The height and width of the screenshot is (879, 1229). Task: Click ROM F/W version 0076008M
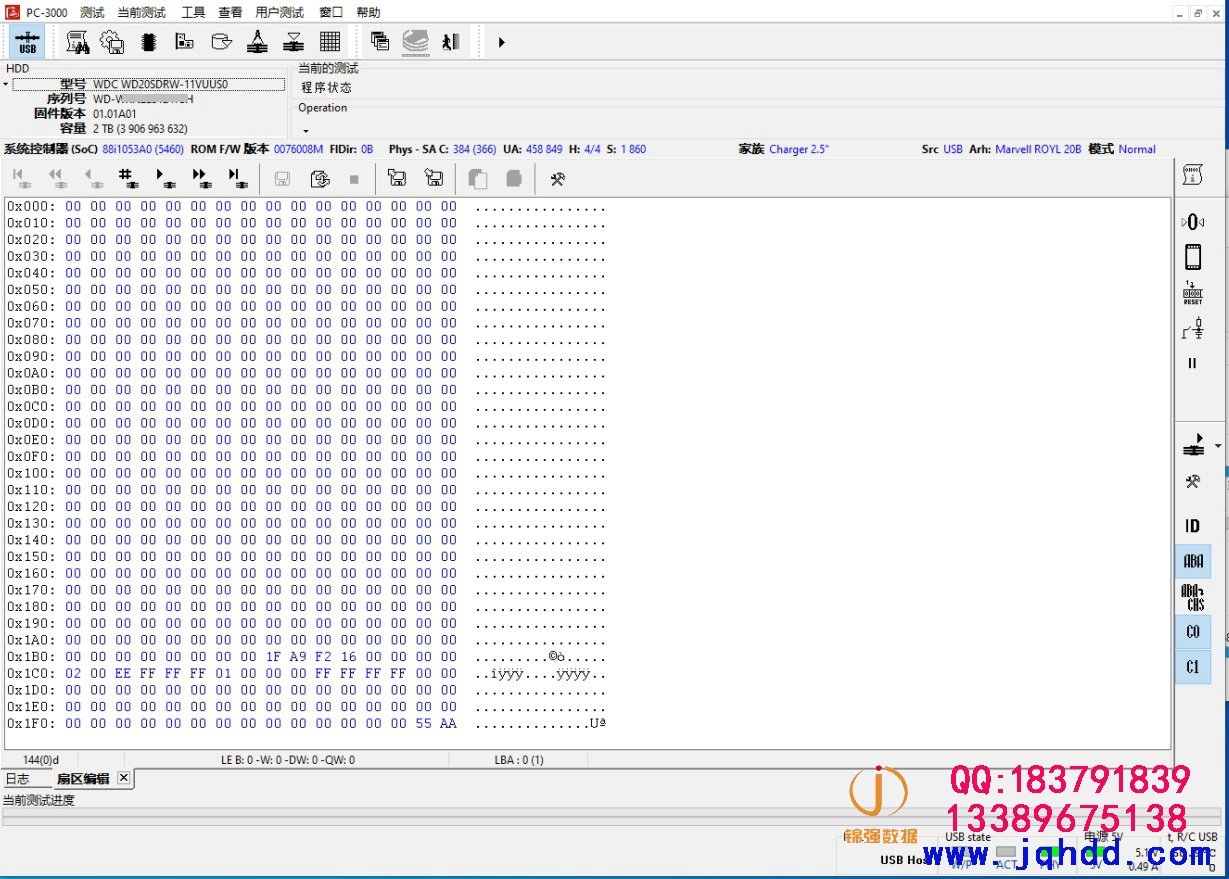[298, 149]
